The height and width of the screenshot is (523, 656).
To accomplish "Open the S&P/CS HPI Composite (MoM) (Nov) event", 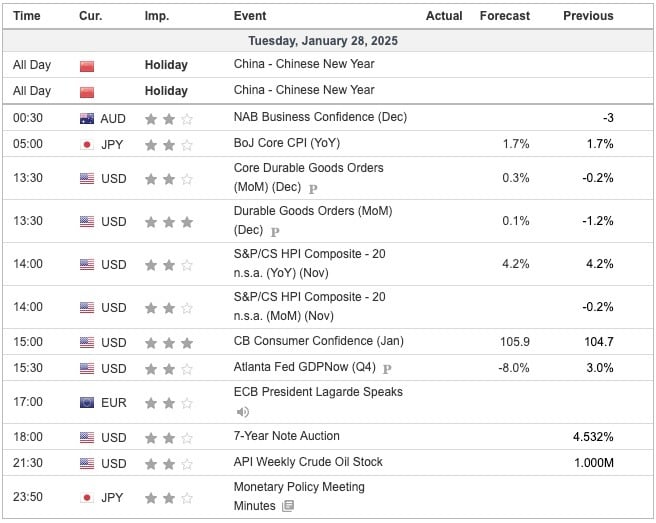I will click(x=310, y=307).
